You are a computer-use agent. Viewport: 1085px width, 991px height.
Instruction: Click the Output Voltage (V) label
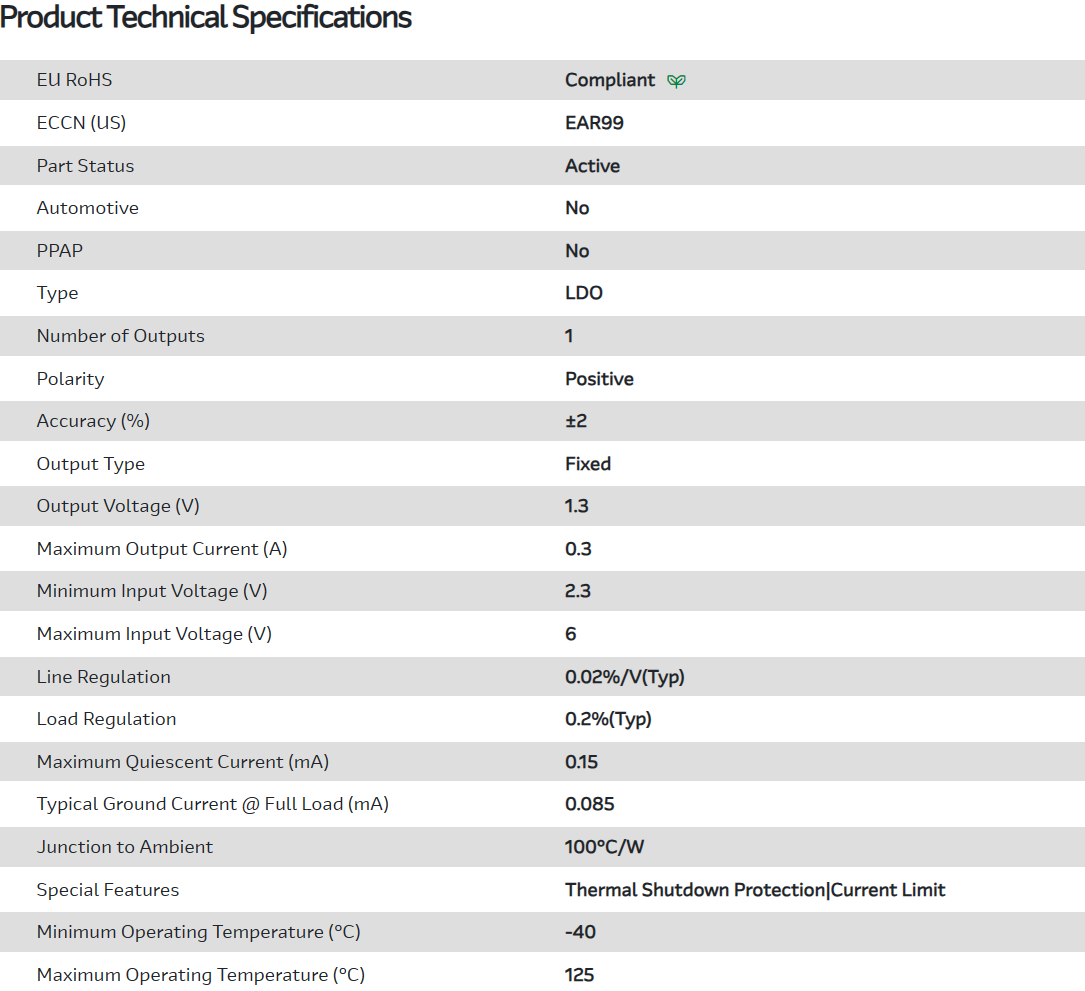(x=118, y=506)
